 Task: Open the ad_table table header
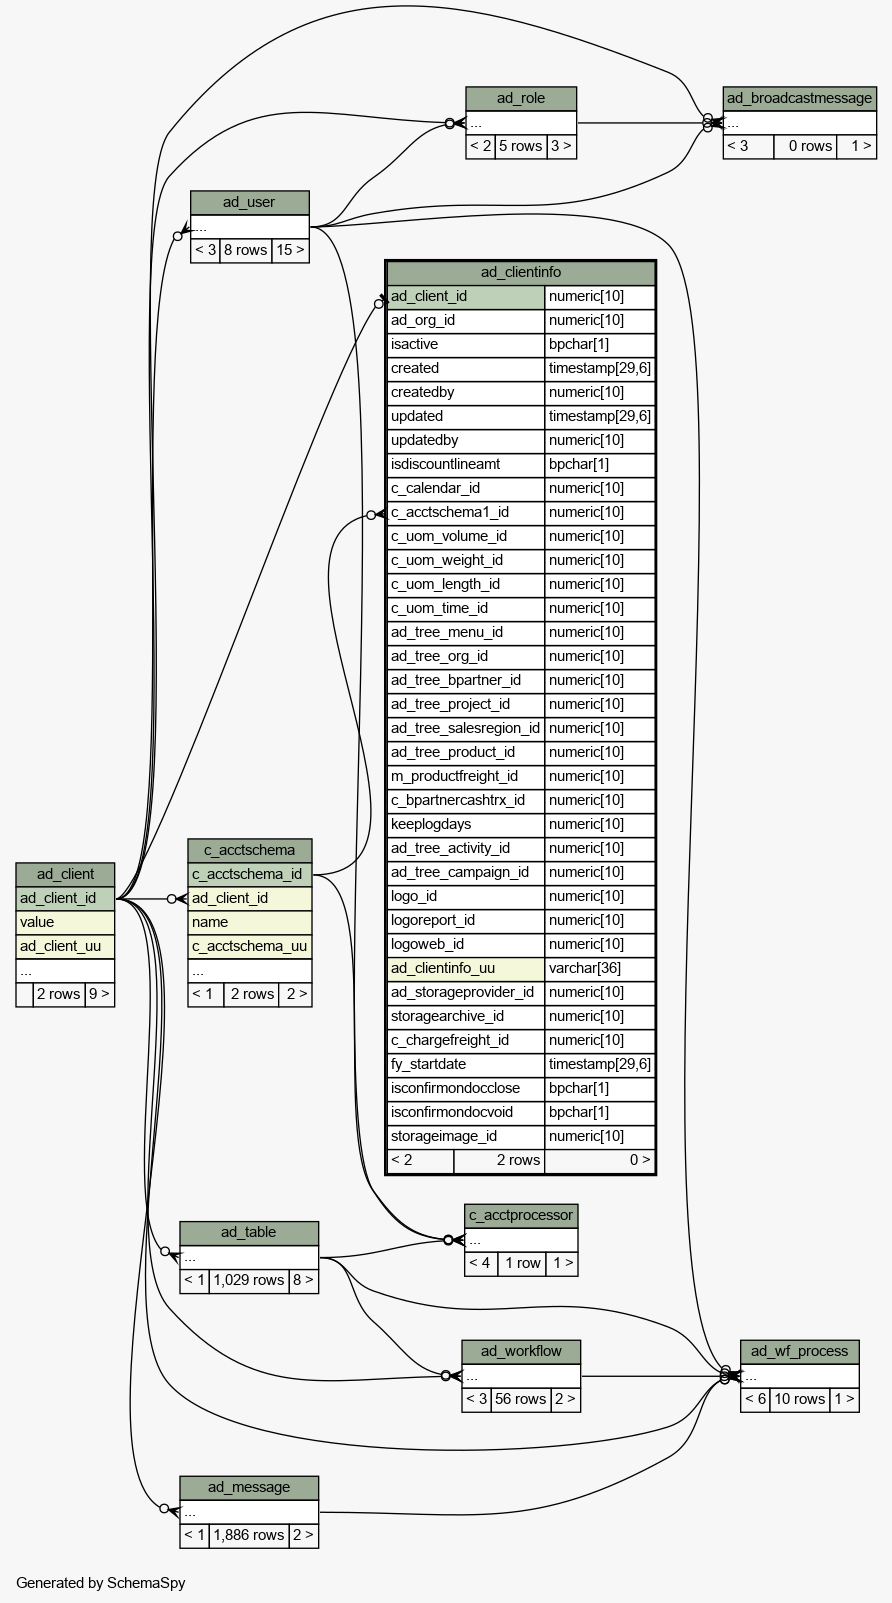click(x=249, y=1232)
